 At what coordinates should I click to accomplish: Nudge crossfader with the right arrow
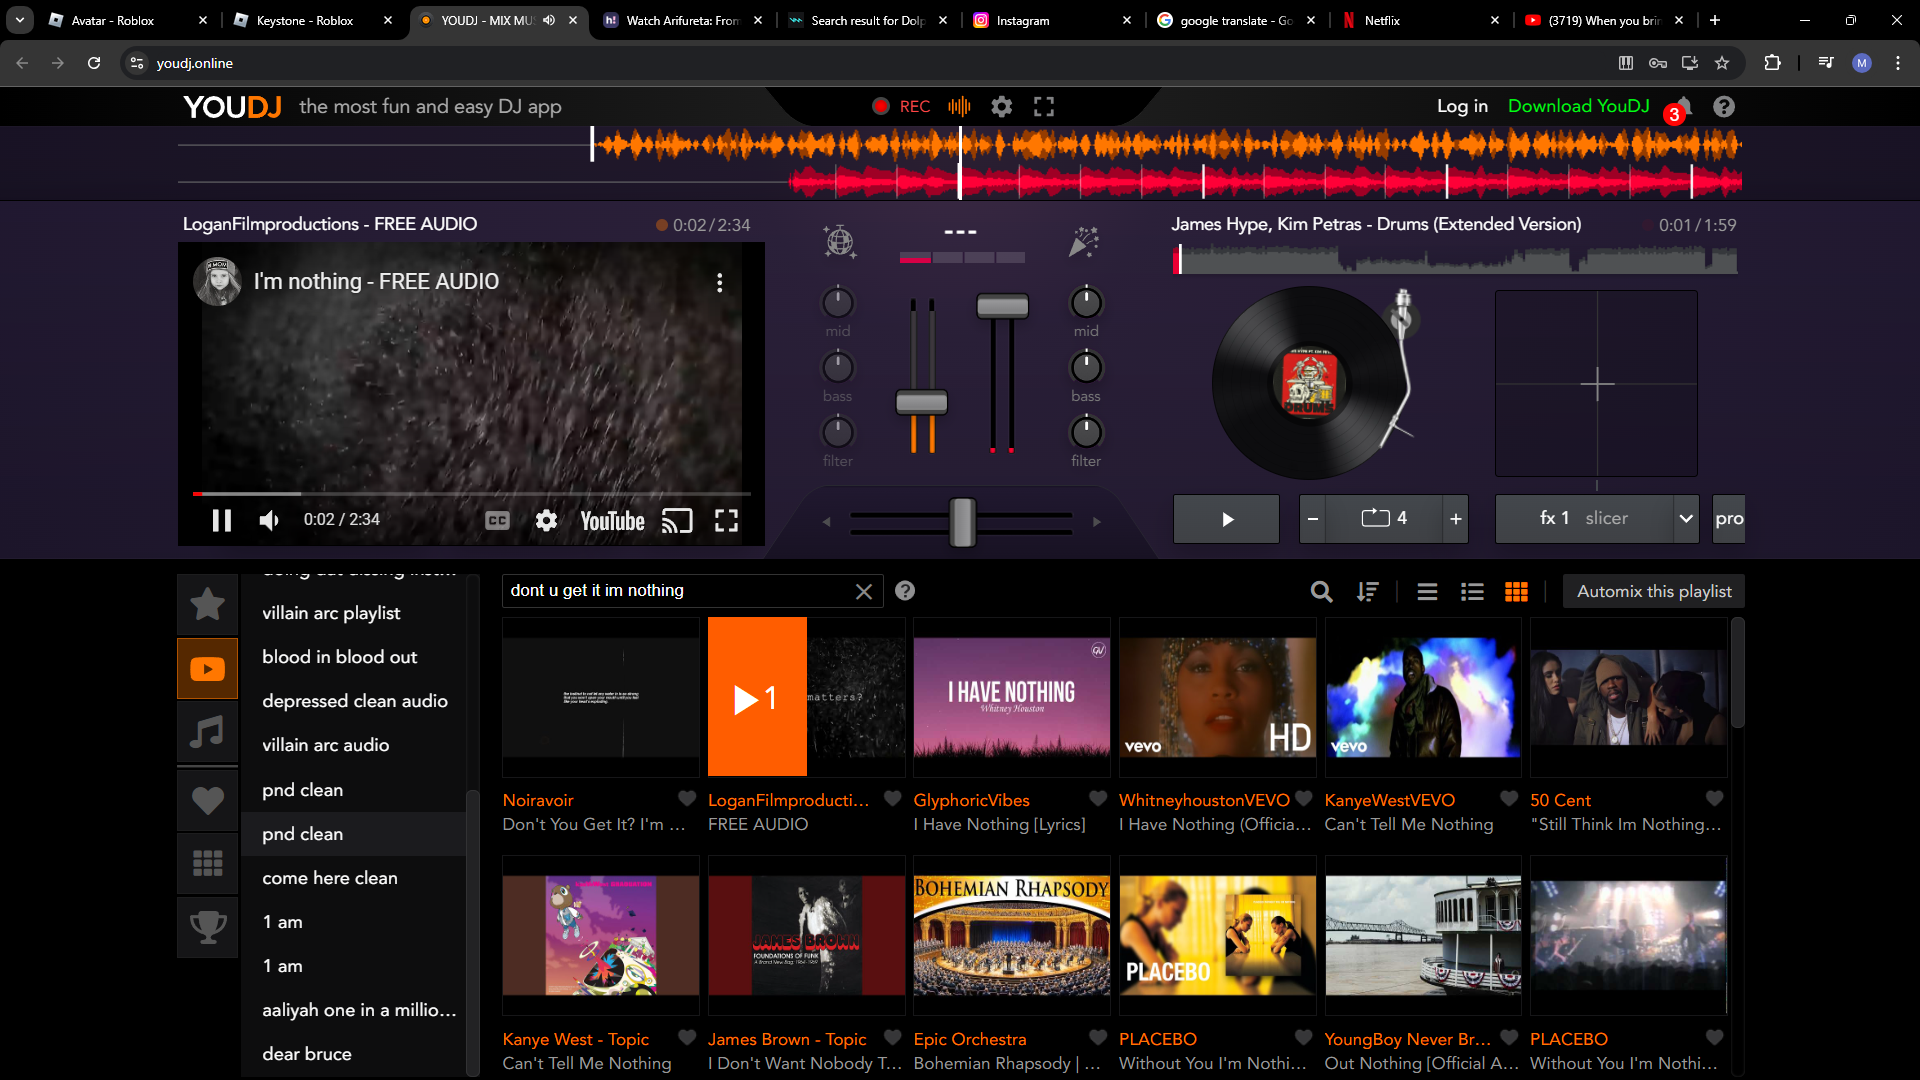click(1097, 522)
